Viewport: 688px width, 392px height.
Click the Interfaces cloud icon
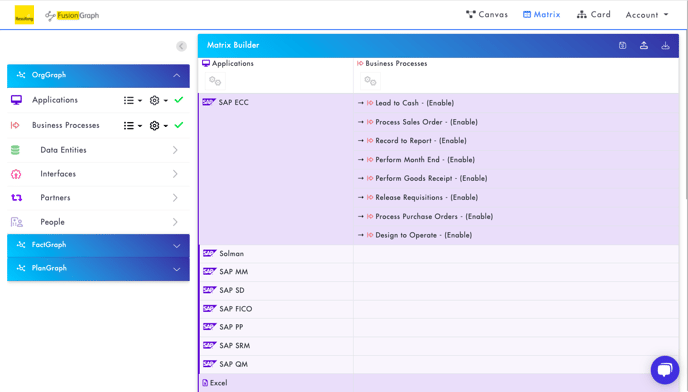tap(16, 174)
